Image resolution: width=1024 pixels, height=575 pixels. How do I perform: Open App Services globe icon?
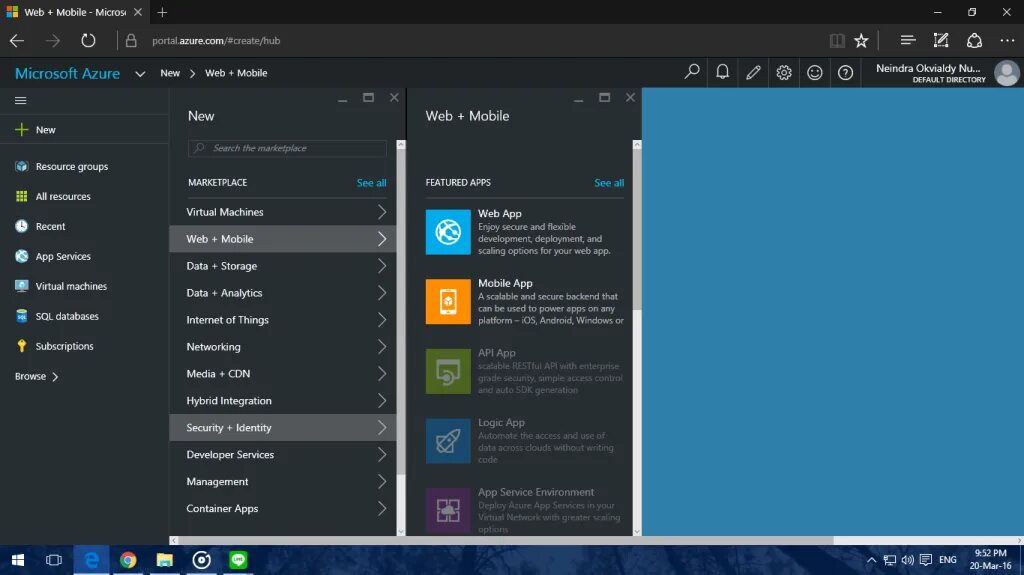(x=22, y=256)
